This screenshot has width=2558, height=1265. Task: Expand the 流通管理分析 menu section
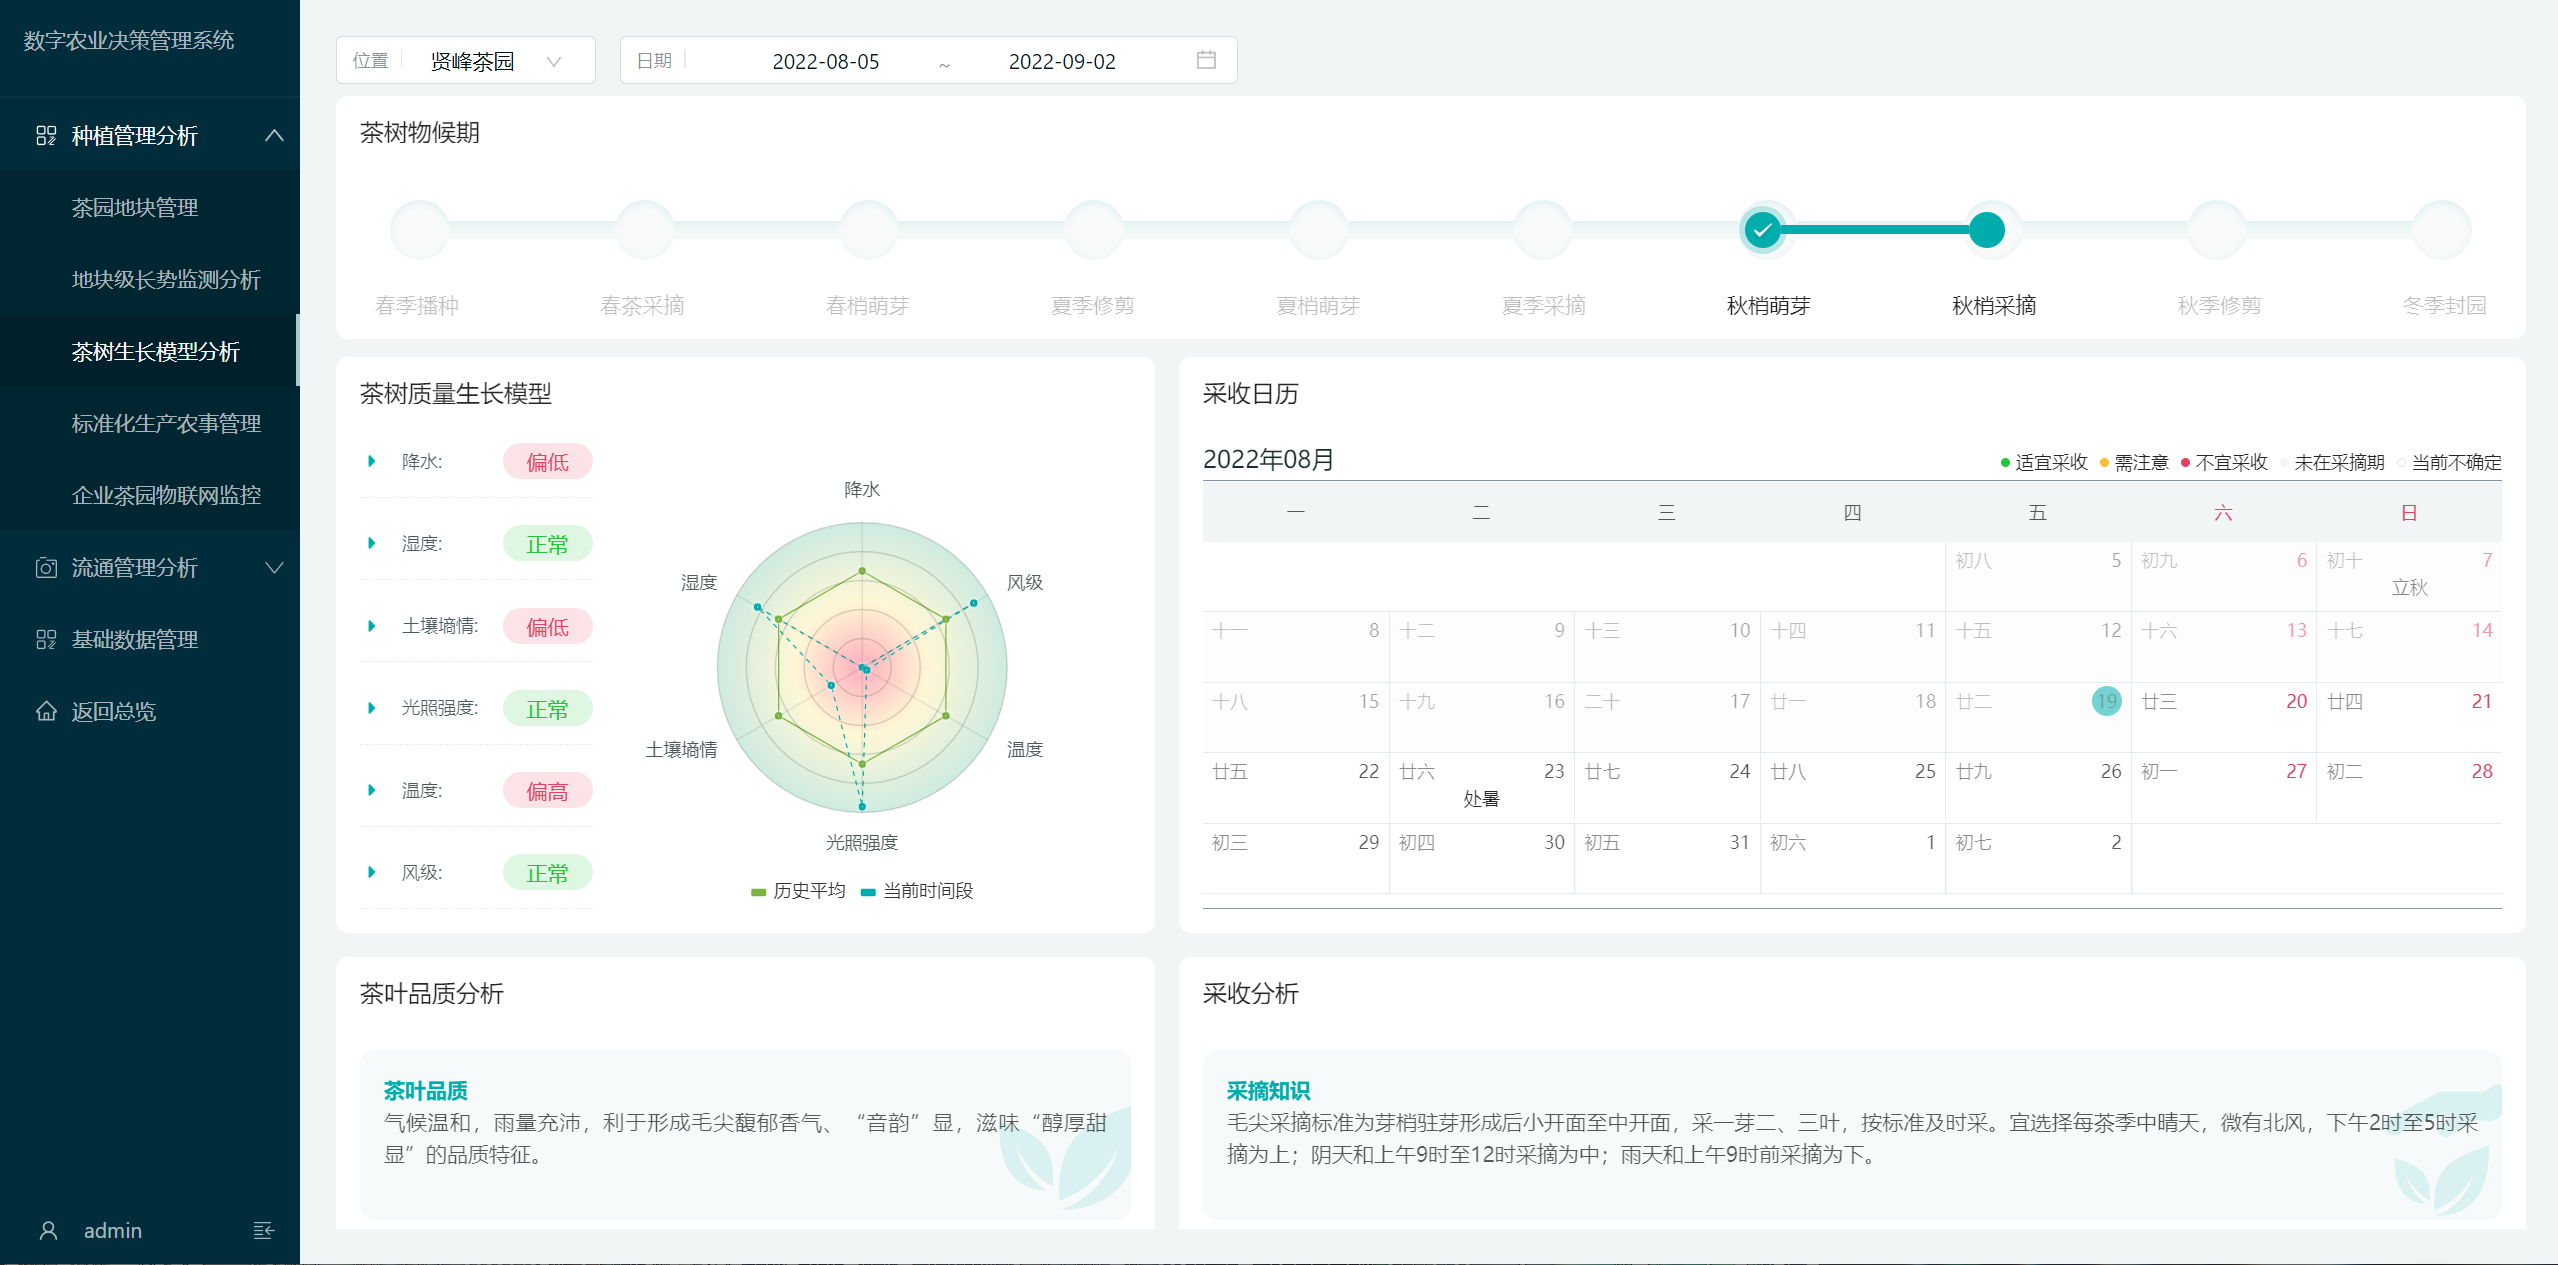[x=274, y=568]
